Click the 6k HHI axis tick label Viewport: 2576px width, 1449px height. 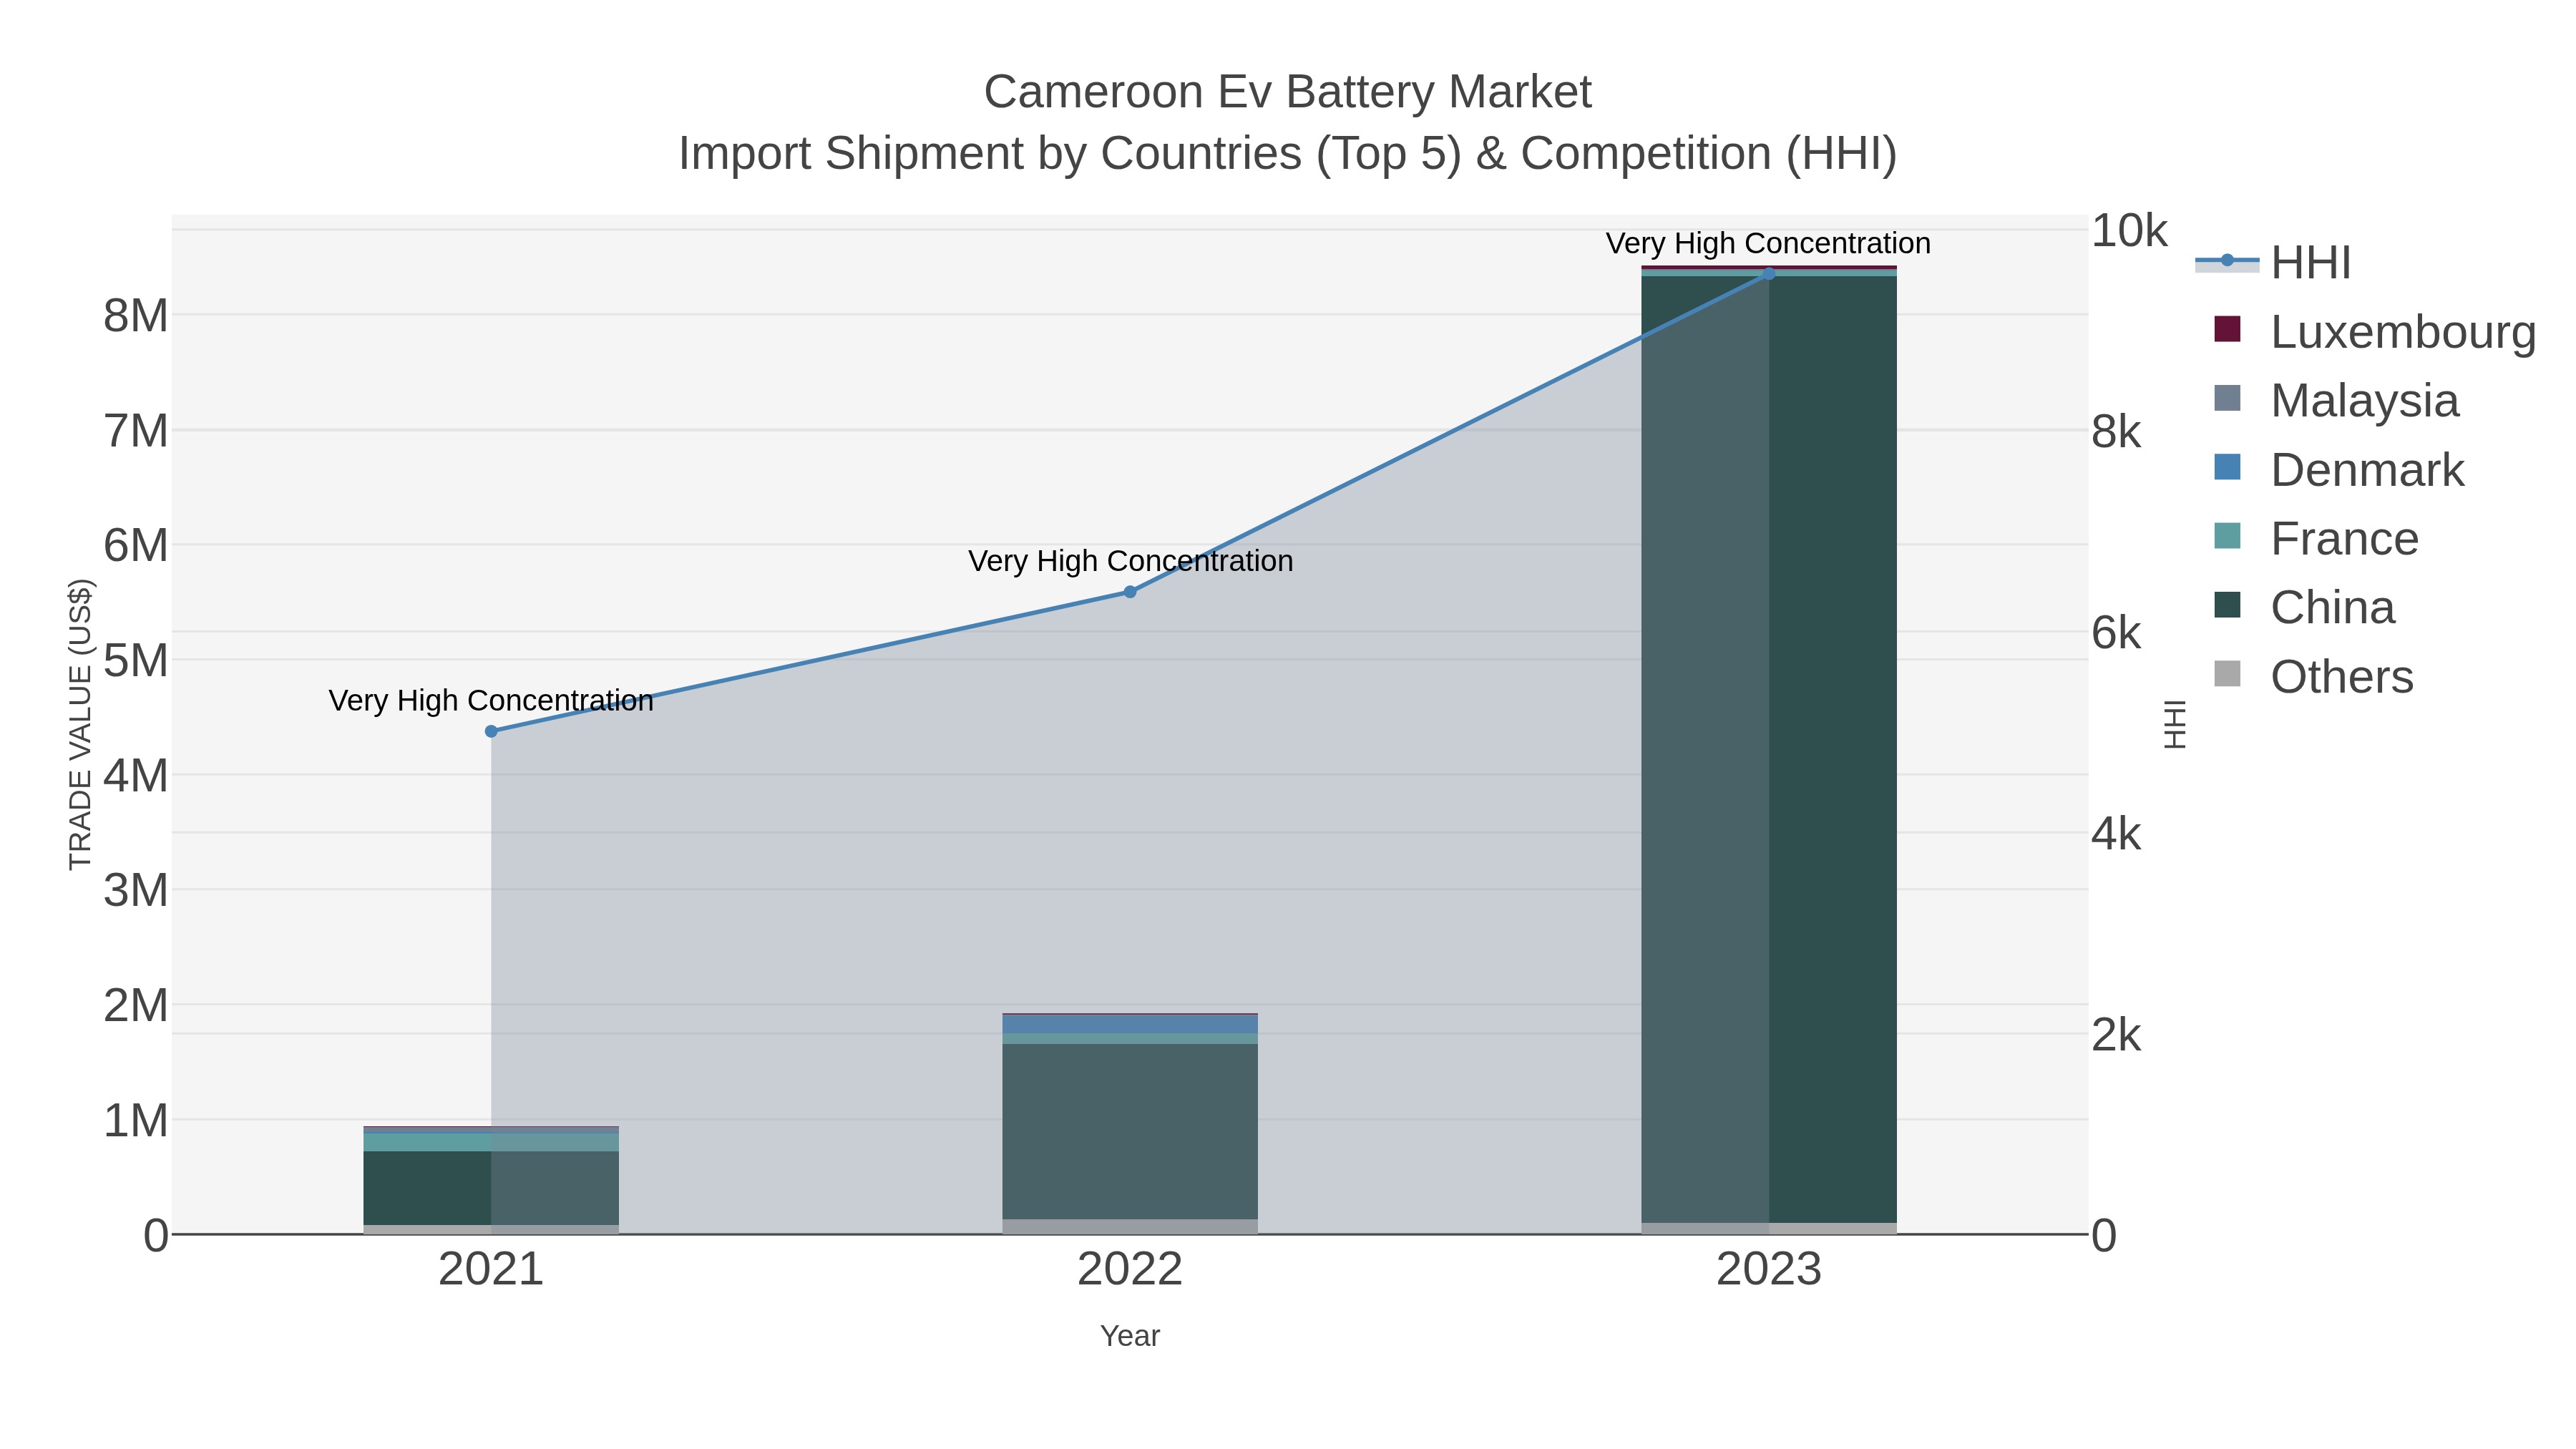(x=2116, y=633)
